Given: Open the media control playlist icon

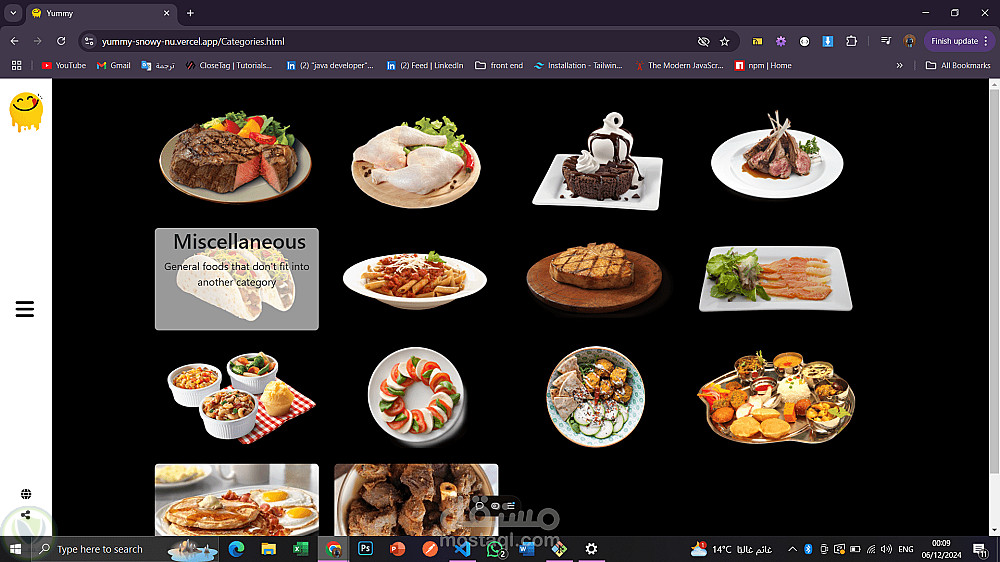Looking at the screenshot, I should pyautogui.click(x=886, y=41).
